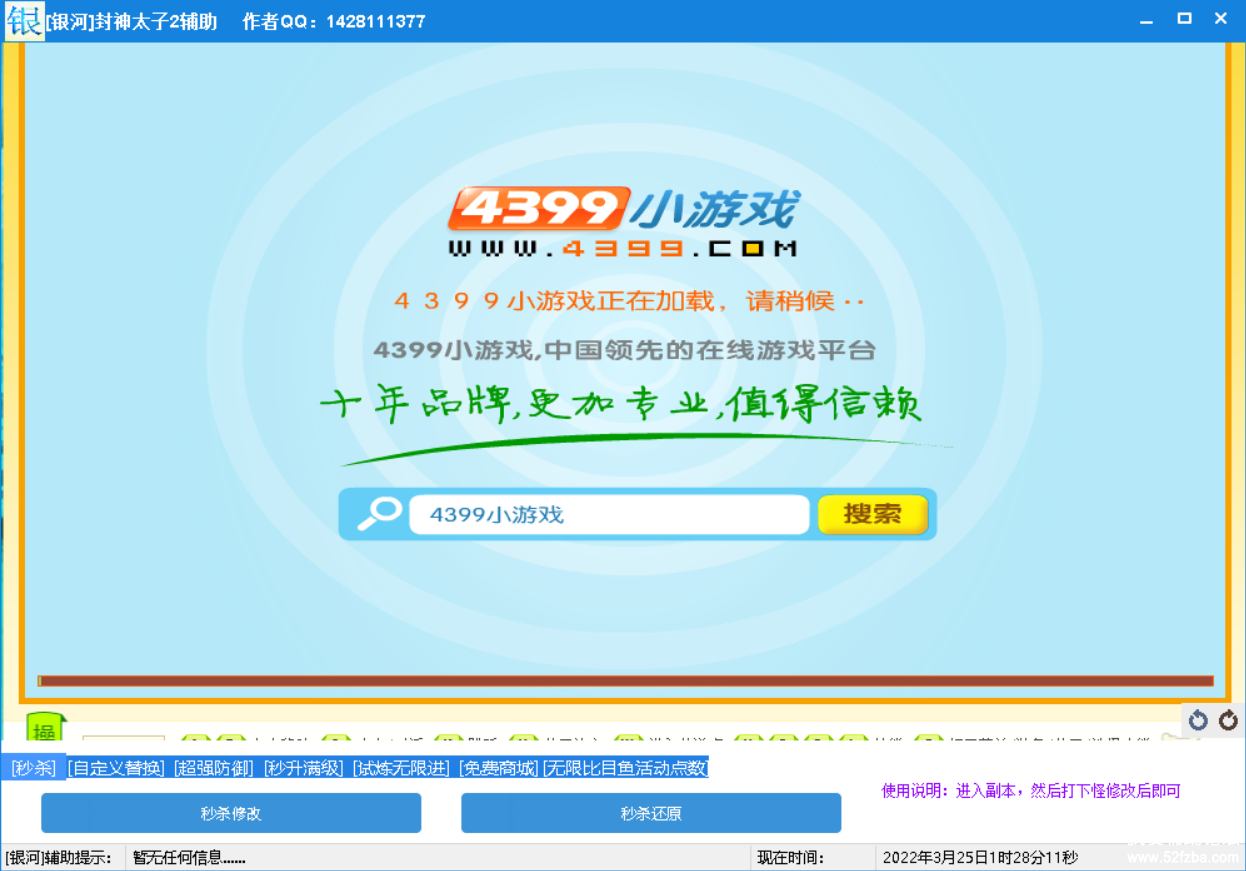Image resolution: width=1246 pixels, height=871 pixels.
Task: Select the [试炼无限进] tab
Action: click(401, 768)
